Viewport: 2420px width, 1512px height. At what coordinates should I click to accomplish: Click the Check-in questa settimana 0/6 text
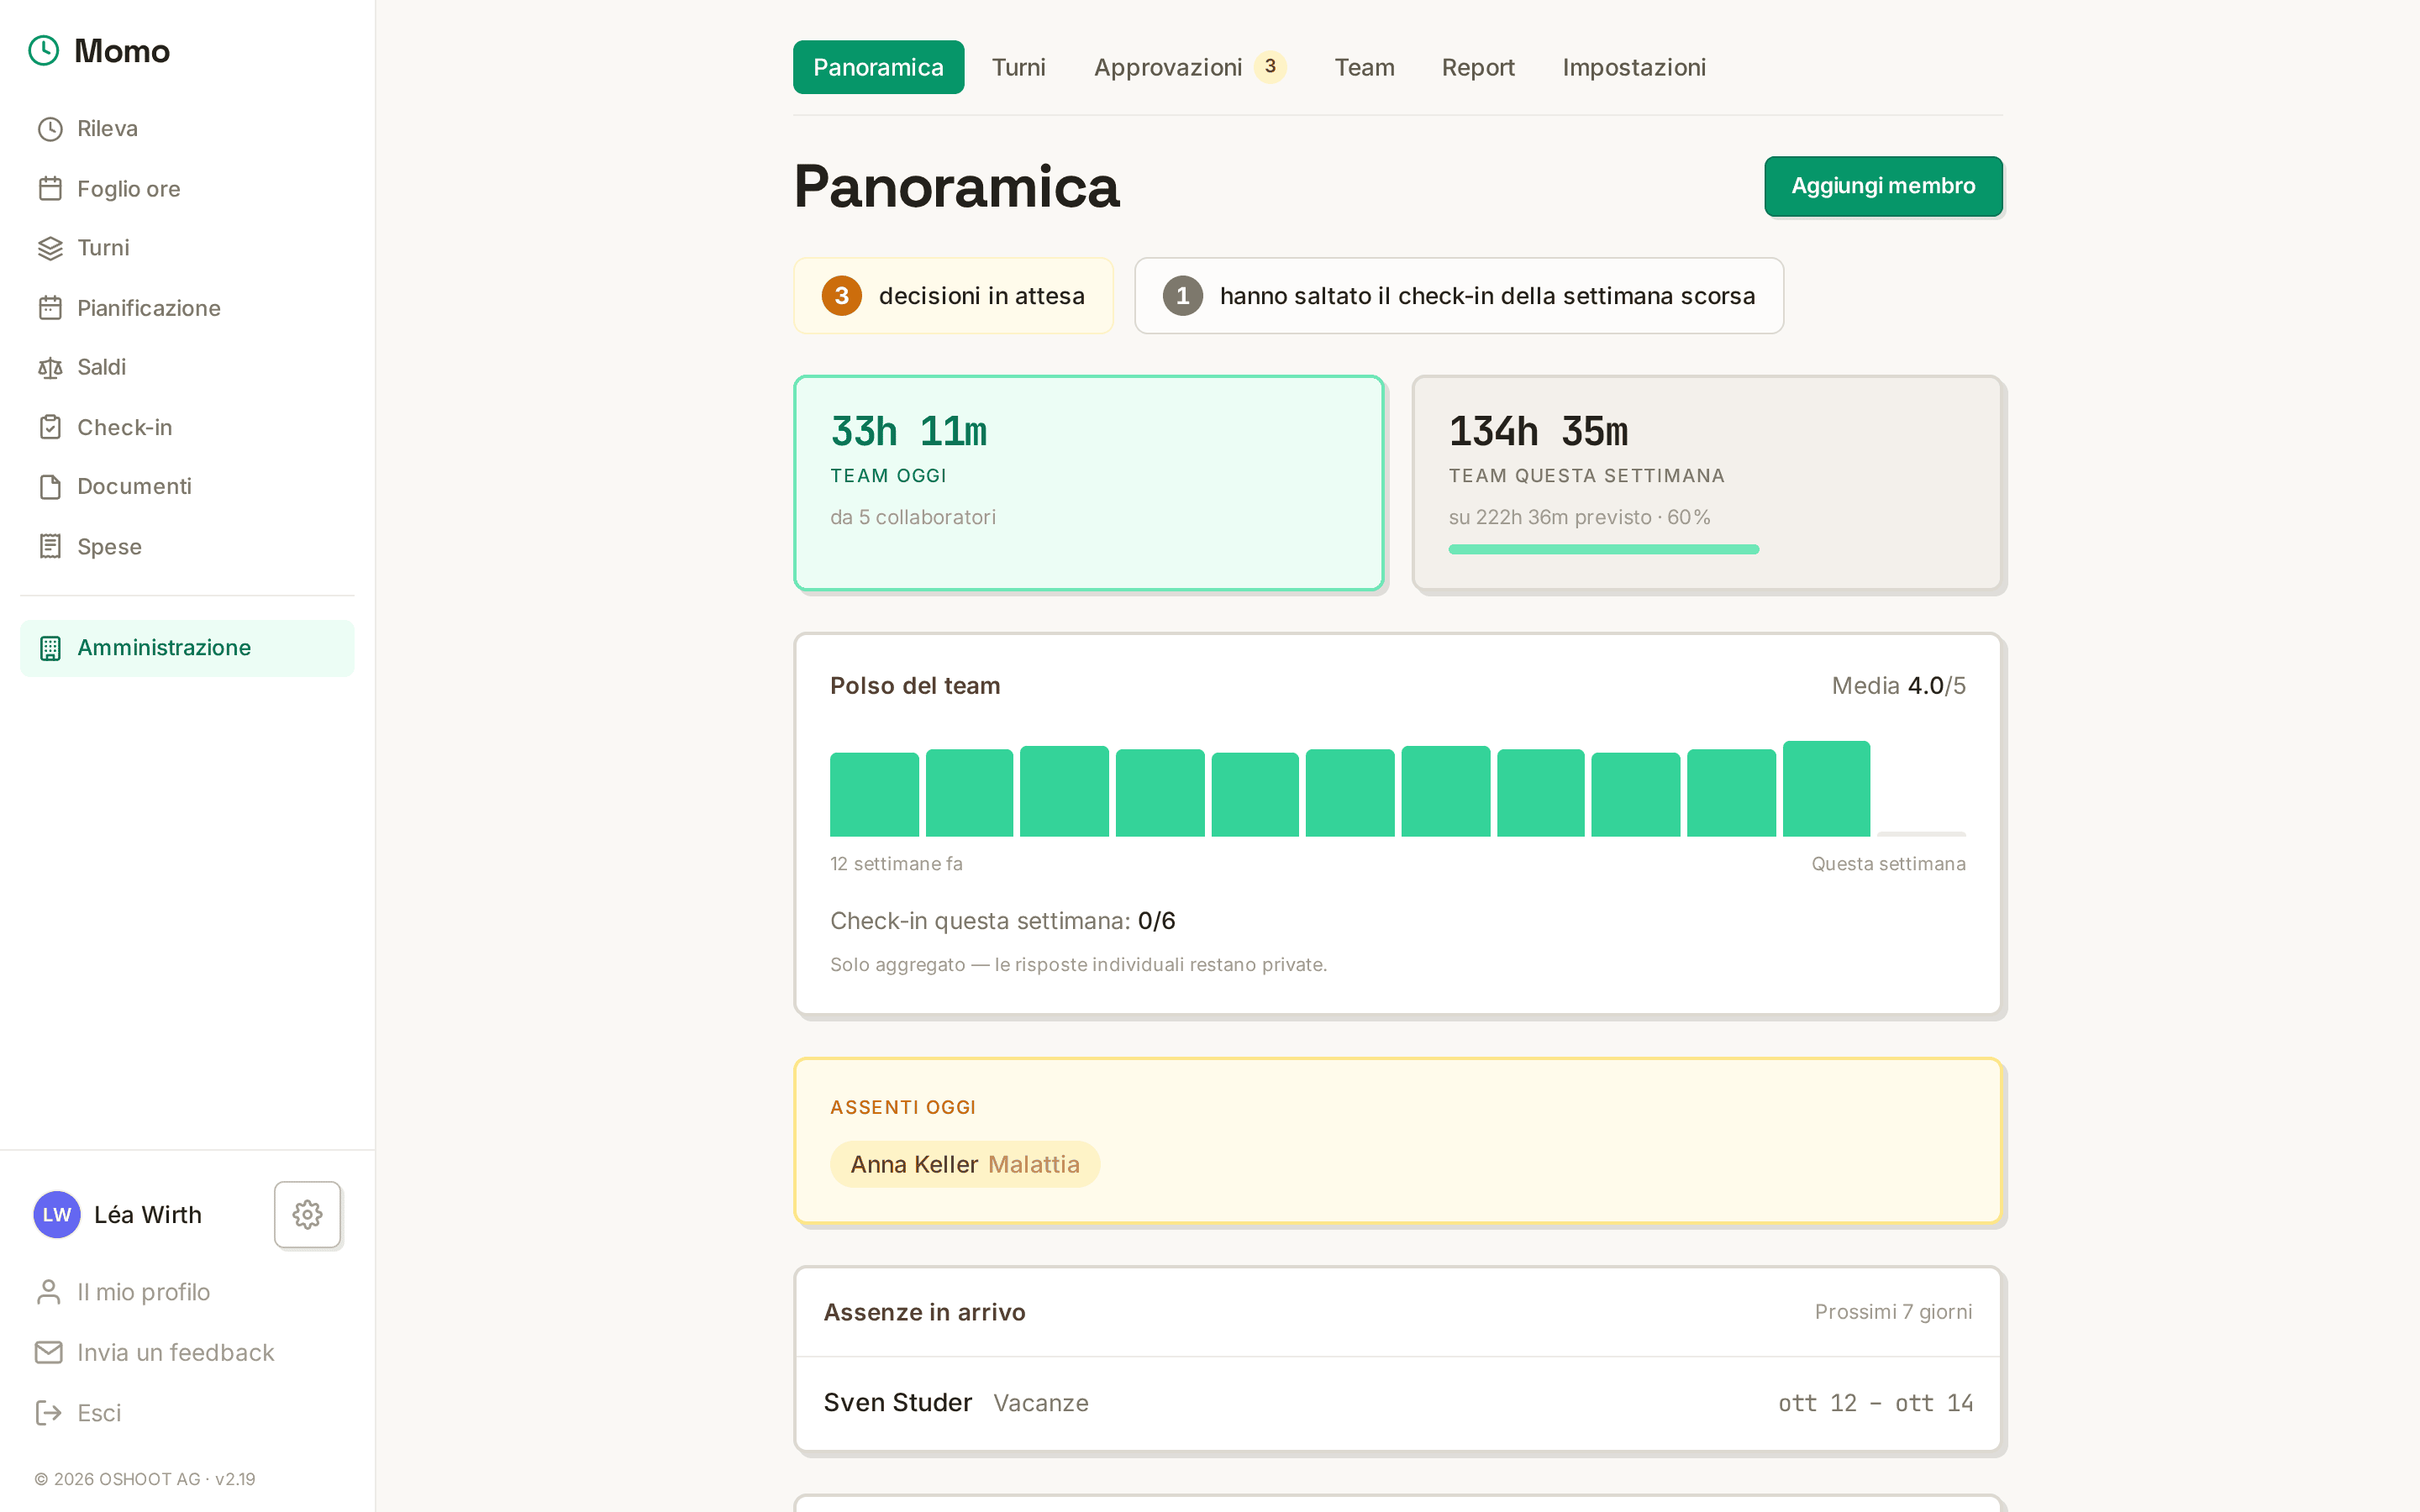1002,920
